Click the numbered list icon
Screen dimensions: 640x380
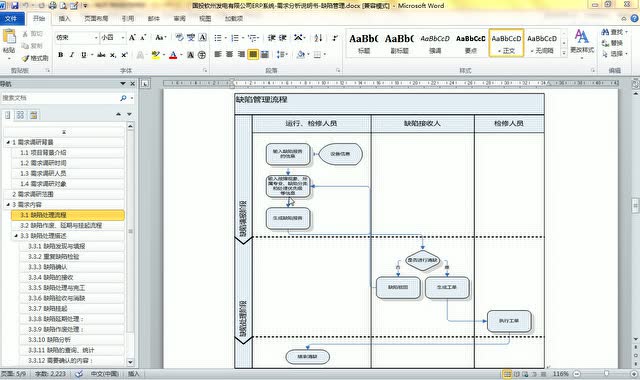pyautogui.click(x=235, y=38)
